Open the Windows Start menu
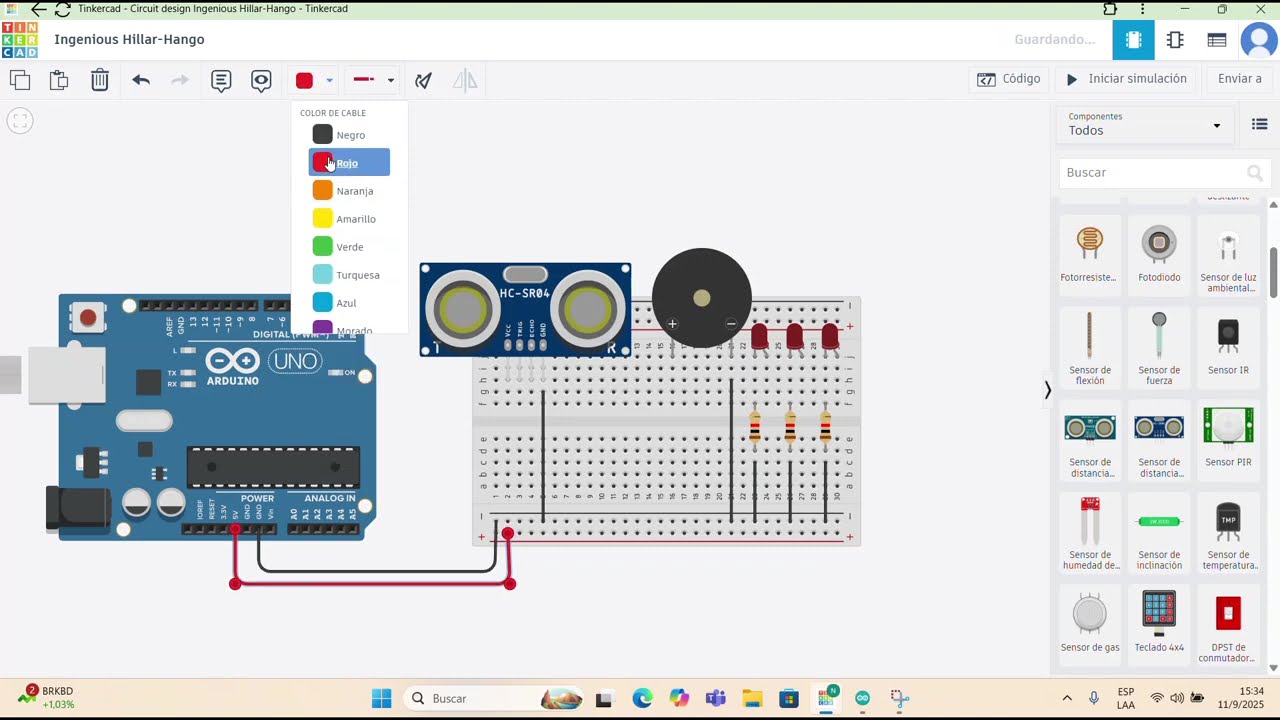This screenshot has width=1280, height=720. click(382, 698)
